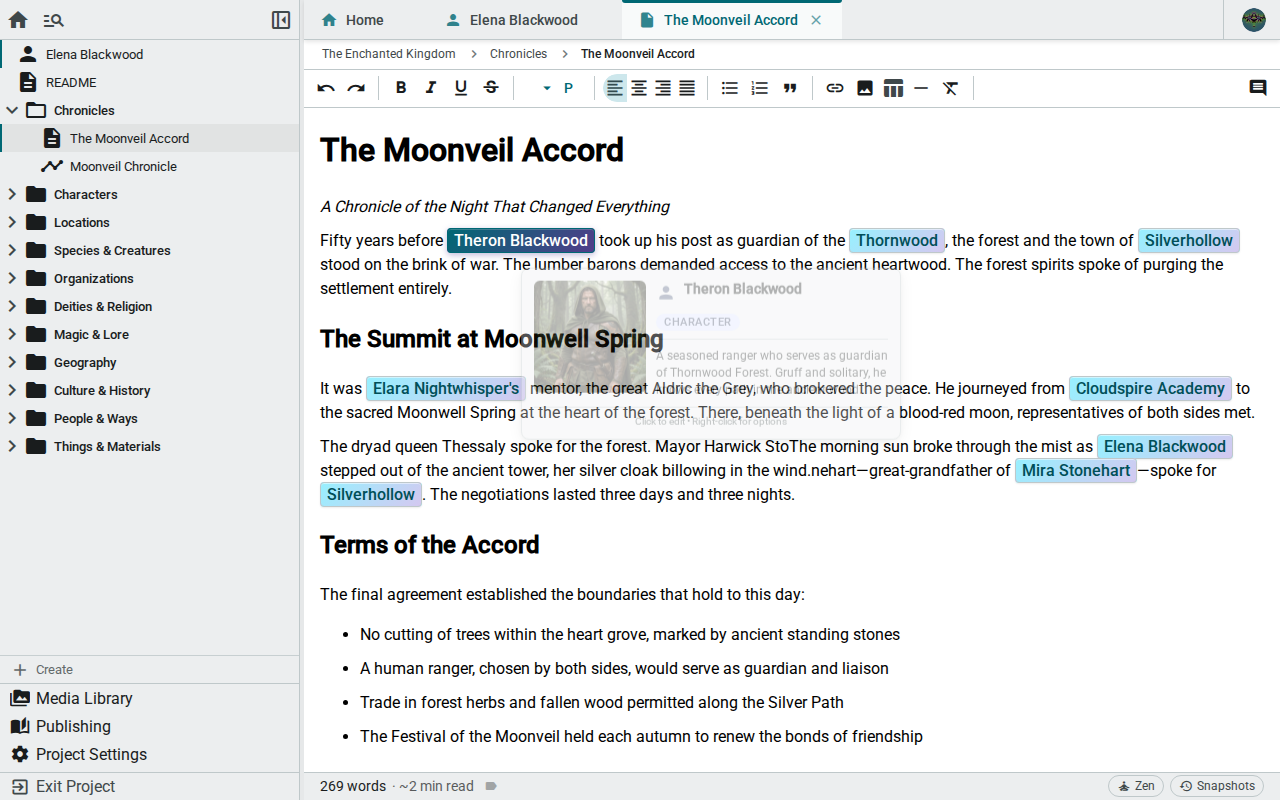
Task: Click the Theron Blackwood portrait thumbnail
Action: click(x=590, y=336)
